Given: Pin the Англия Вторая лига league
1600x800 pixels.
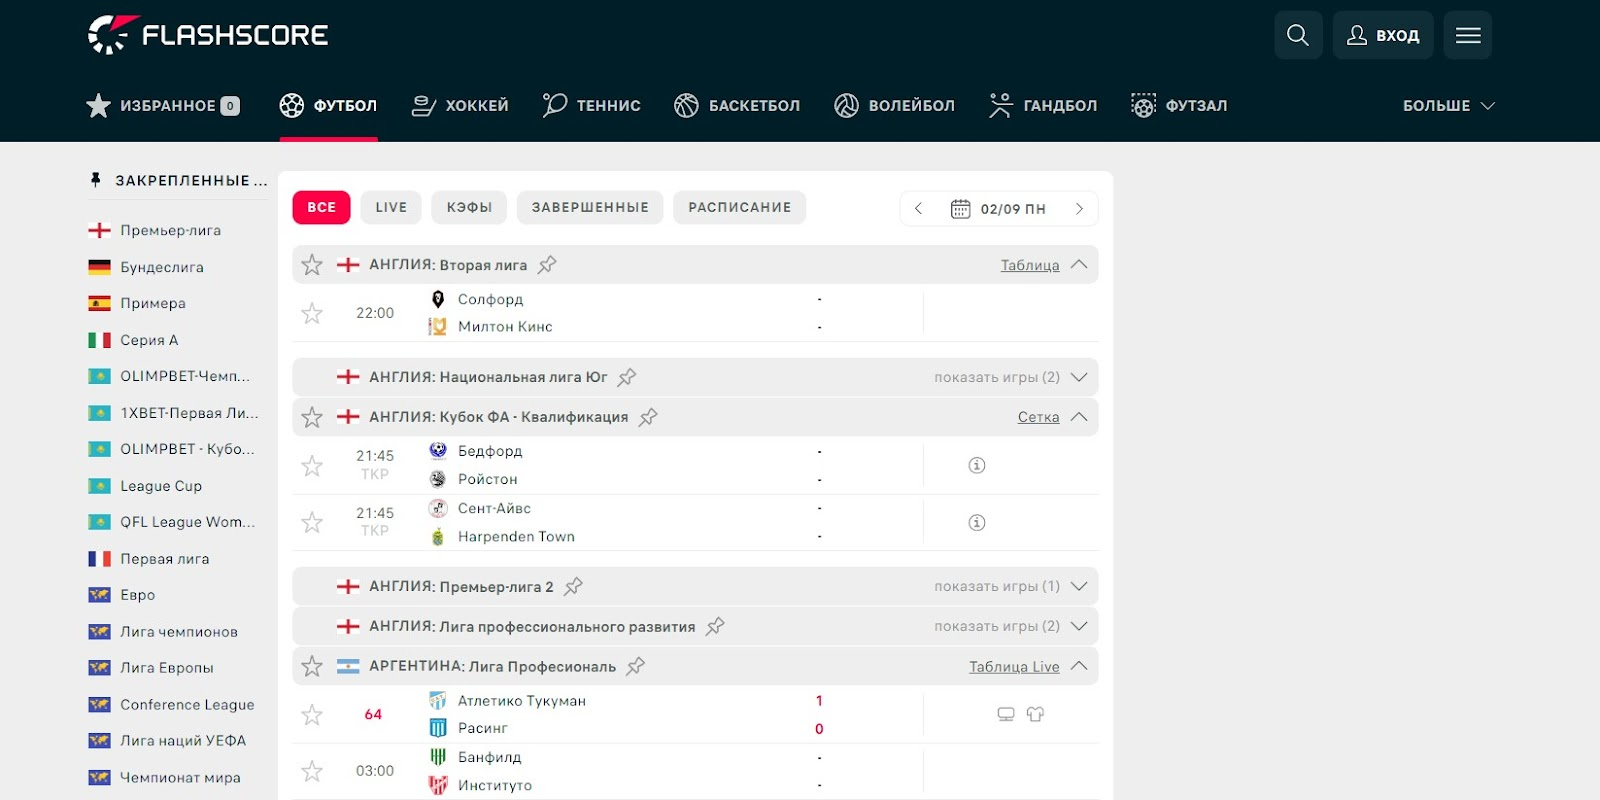Looking at the screenshot, I should point(547,265).
